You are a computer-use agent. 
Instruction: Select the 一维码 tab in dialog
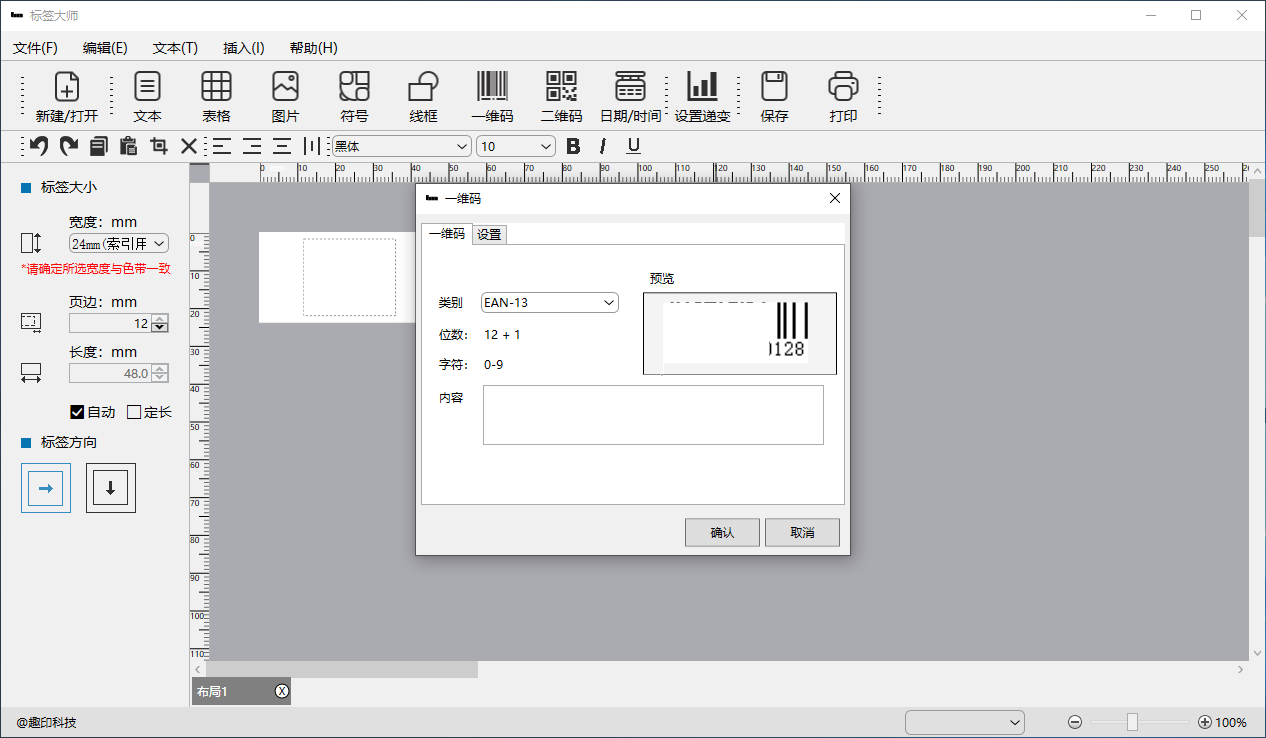click(x=447, y=234)
